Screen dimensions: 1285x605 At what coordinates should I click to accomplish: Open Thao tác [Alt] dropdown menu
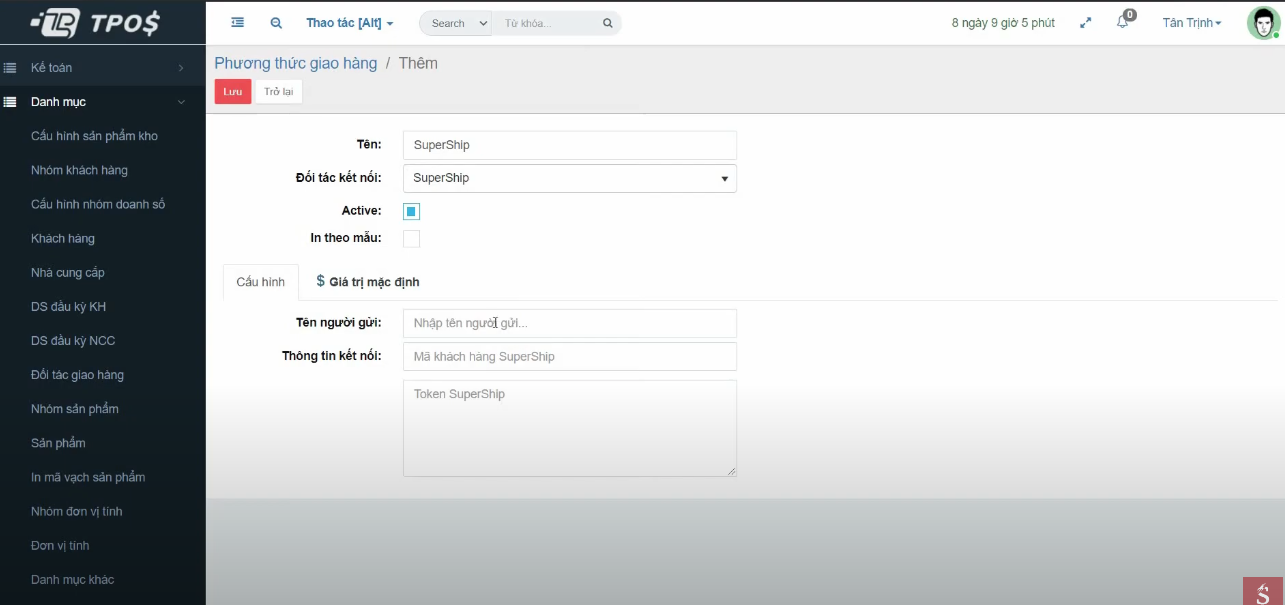[x=350, y=23]
